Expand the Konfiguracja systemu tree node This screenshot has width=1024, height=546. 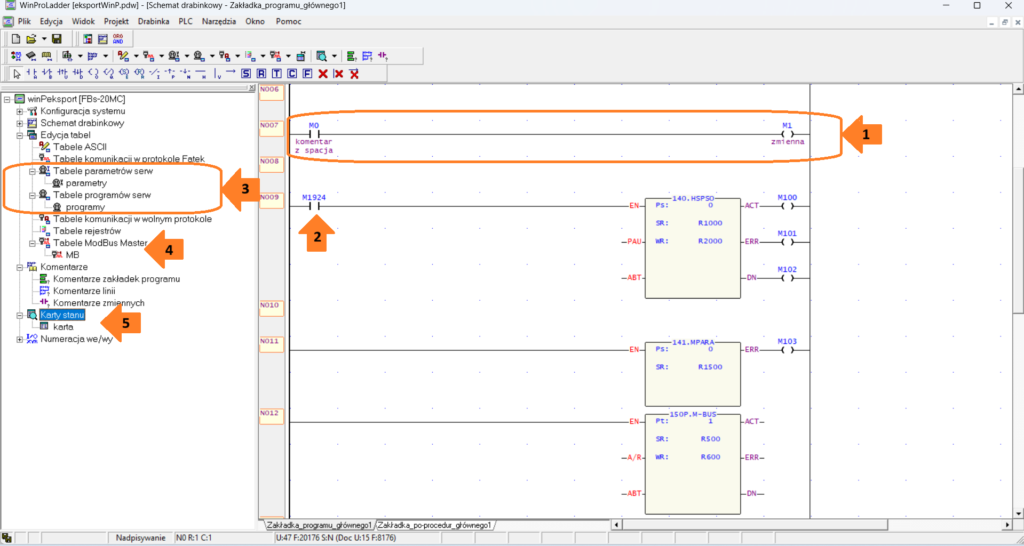point(20,111)
